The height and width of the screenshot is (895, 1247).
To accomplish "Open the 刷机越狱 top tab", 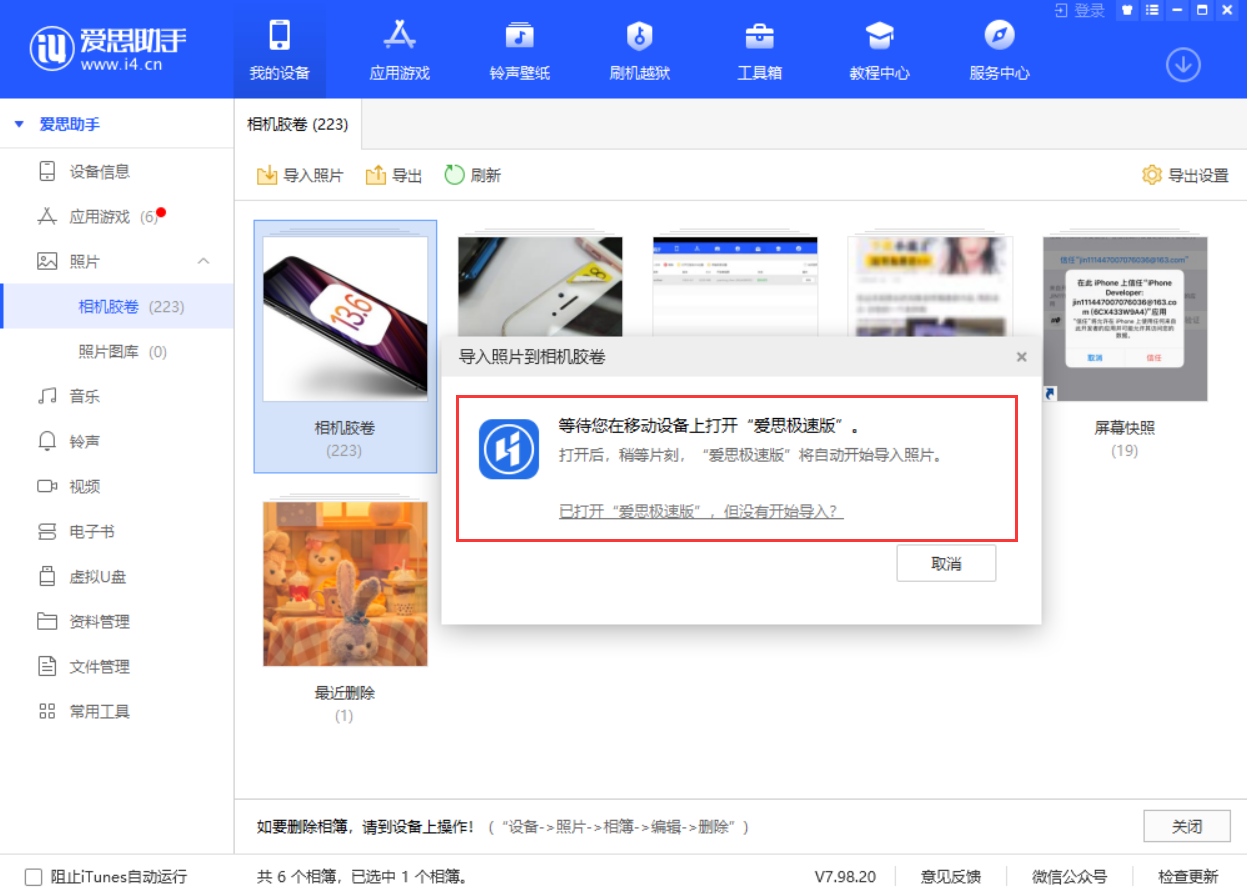I will [x=640, y=50].
